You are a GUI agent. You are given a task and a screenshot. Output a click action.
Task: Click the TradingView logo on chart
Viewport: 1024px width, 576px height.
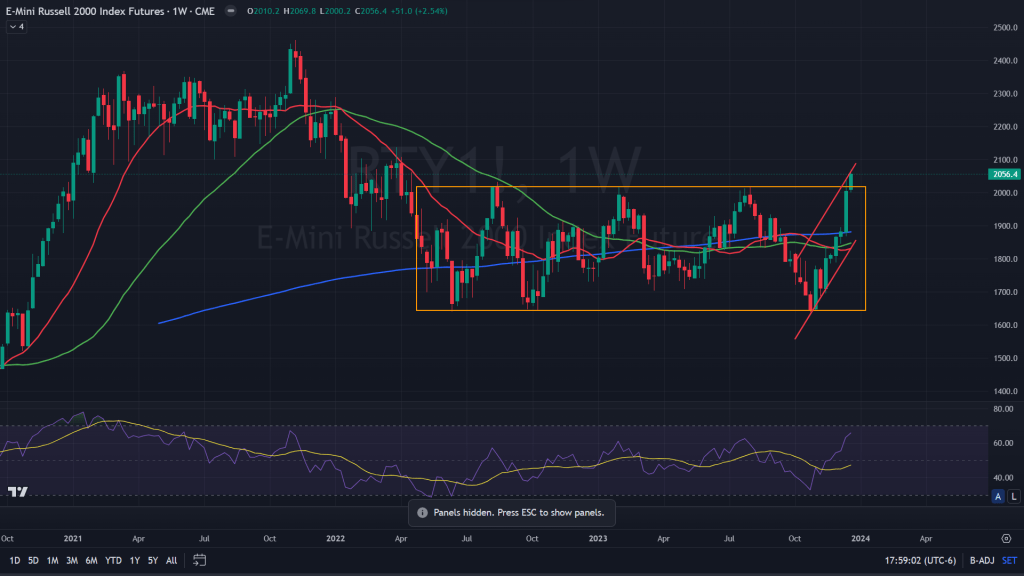point(17,491)
